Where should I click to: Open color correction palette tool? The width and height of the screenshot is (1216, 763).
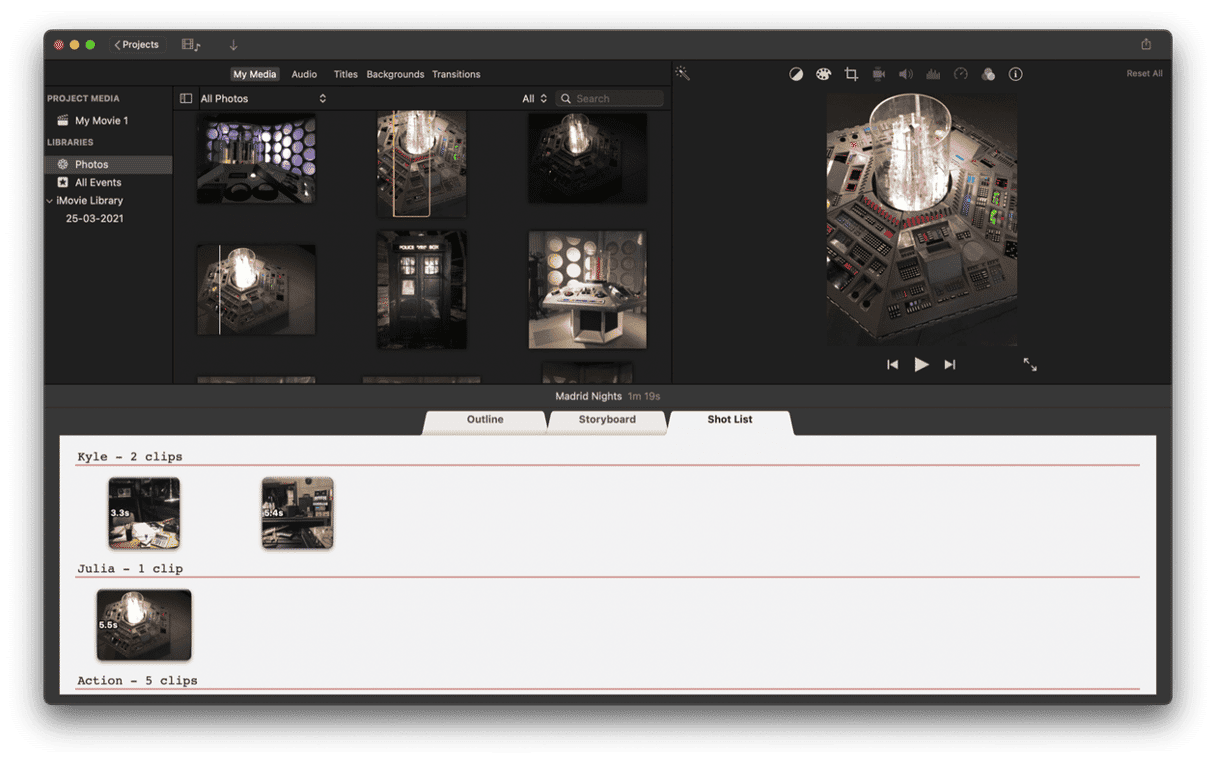(x=823, y=74)
